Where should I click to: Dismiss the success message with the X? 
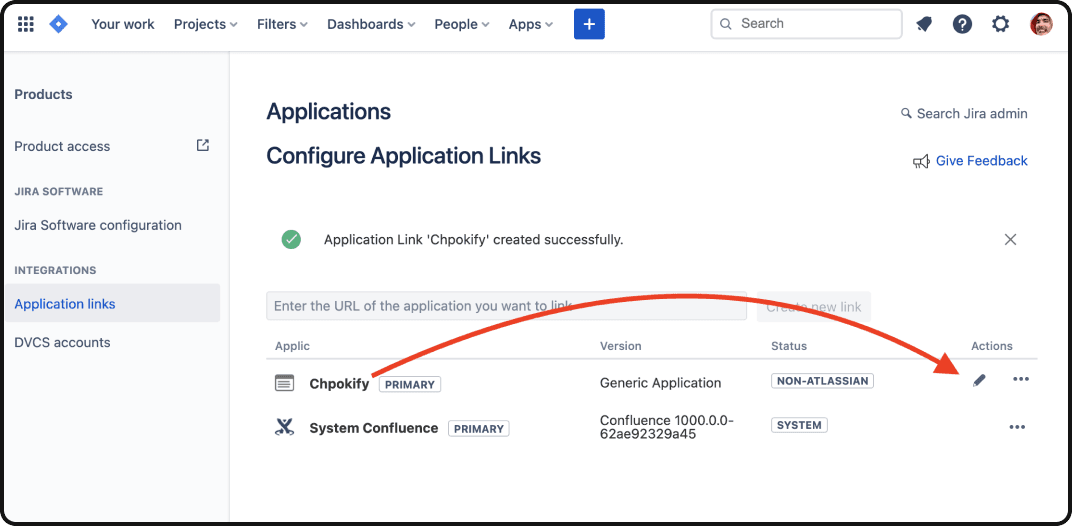click(x=1010, y=239)
